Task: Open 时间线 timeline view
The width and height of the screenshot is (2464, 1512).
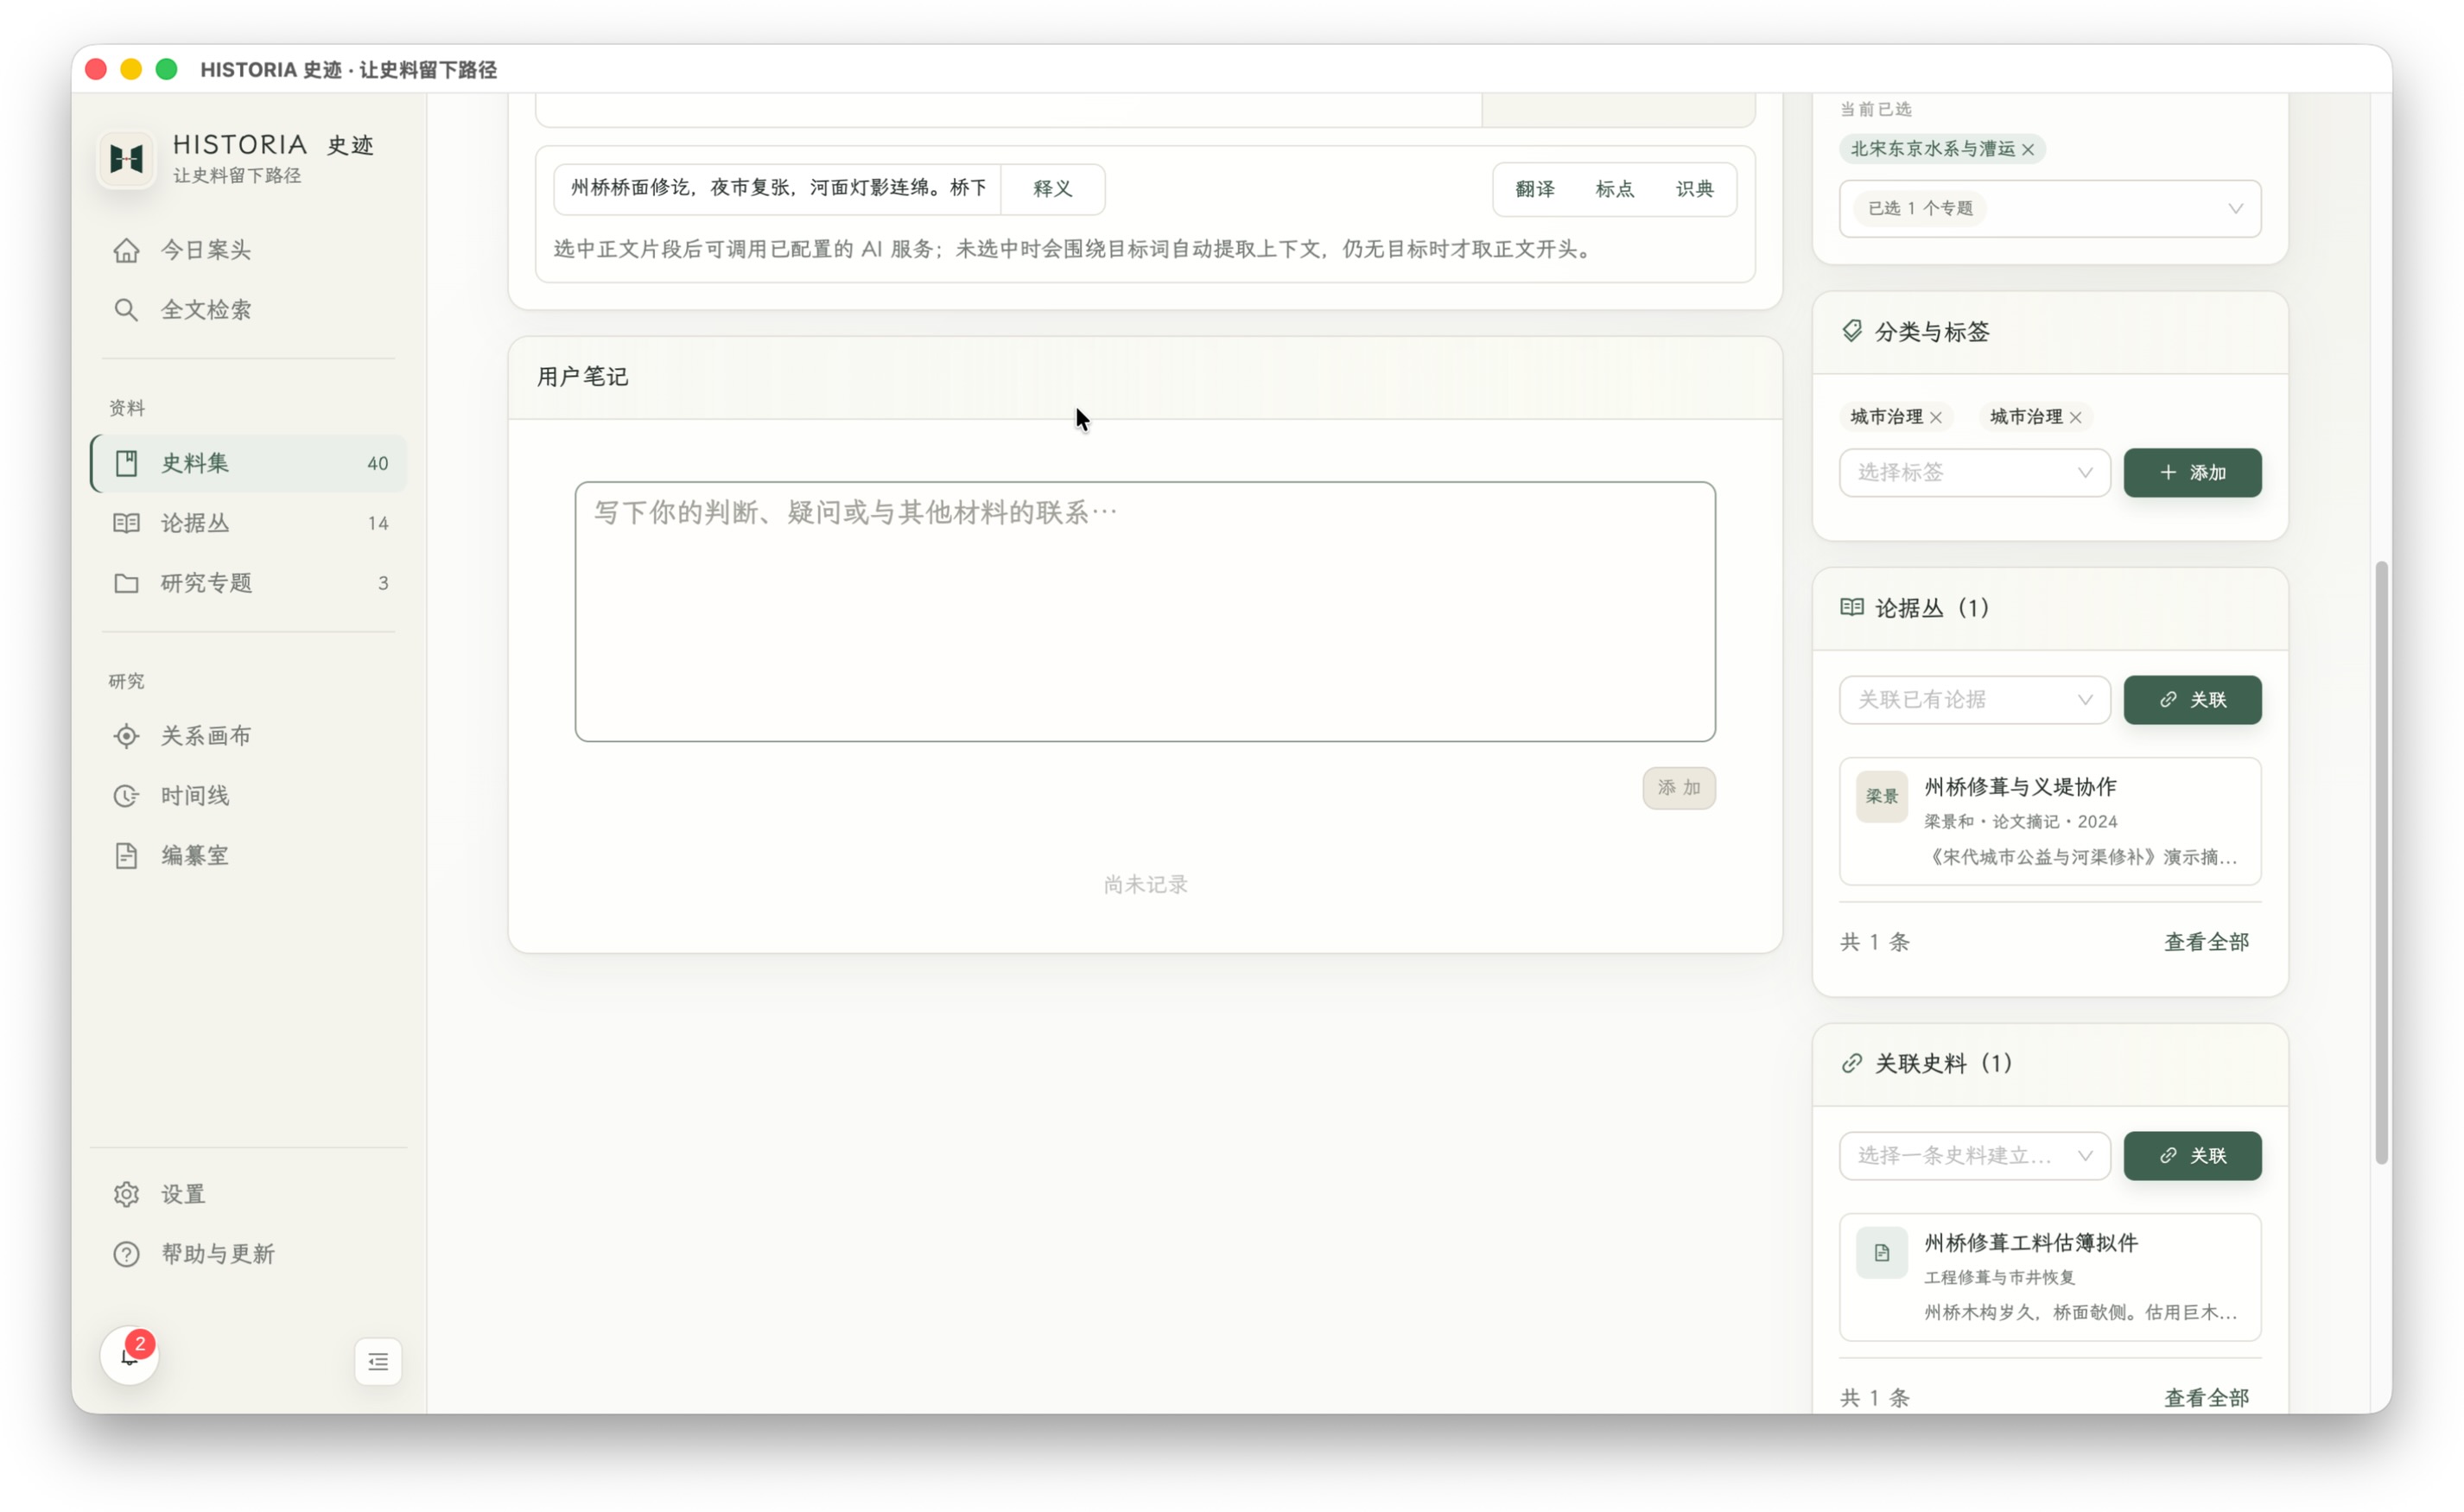Action: (248, 796)
